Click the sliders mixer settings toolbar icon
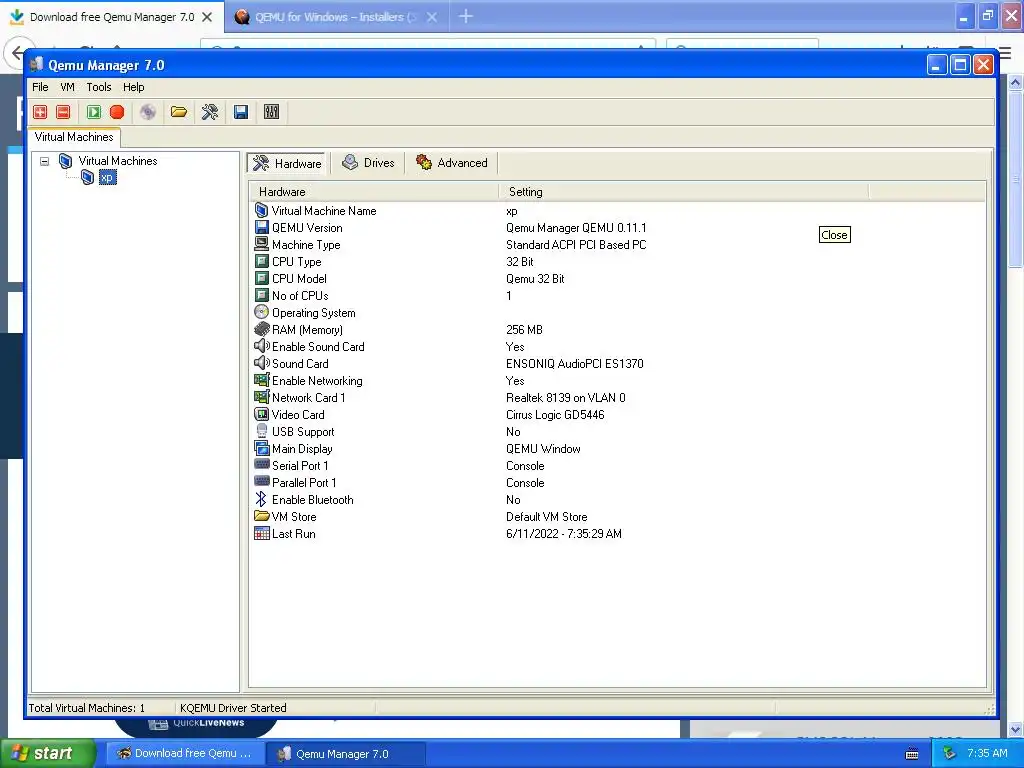This screenshot has width=1024, height=768. pyautogui.click(x=272, y=112)
